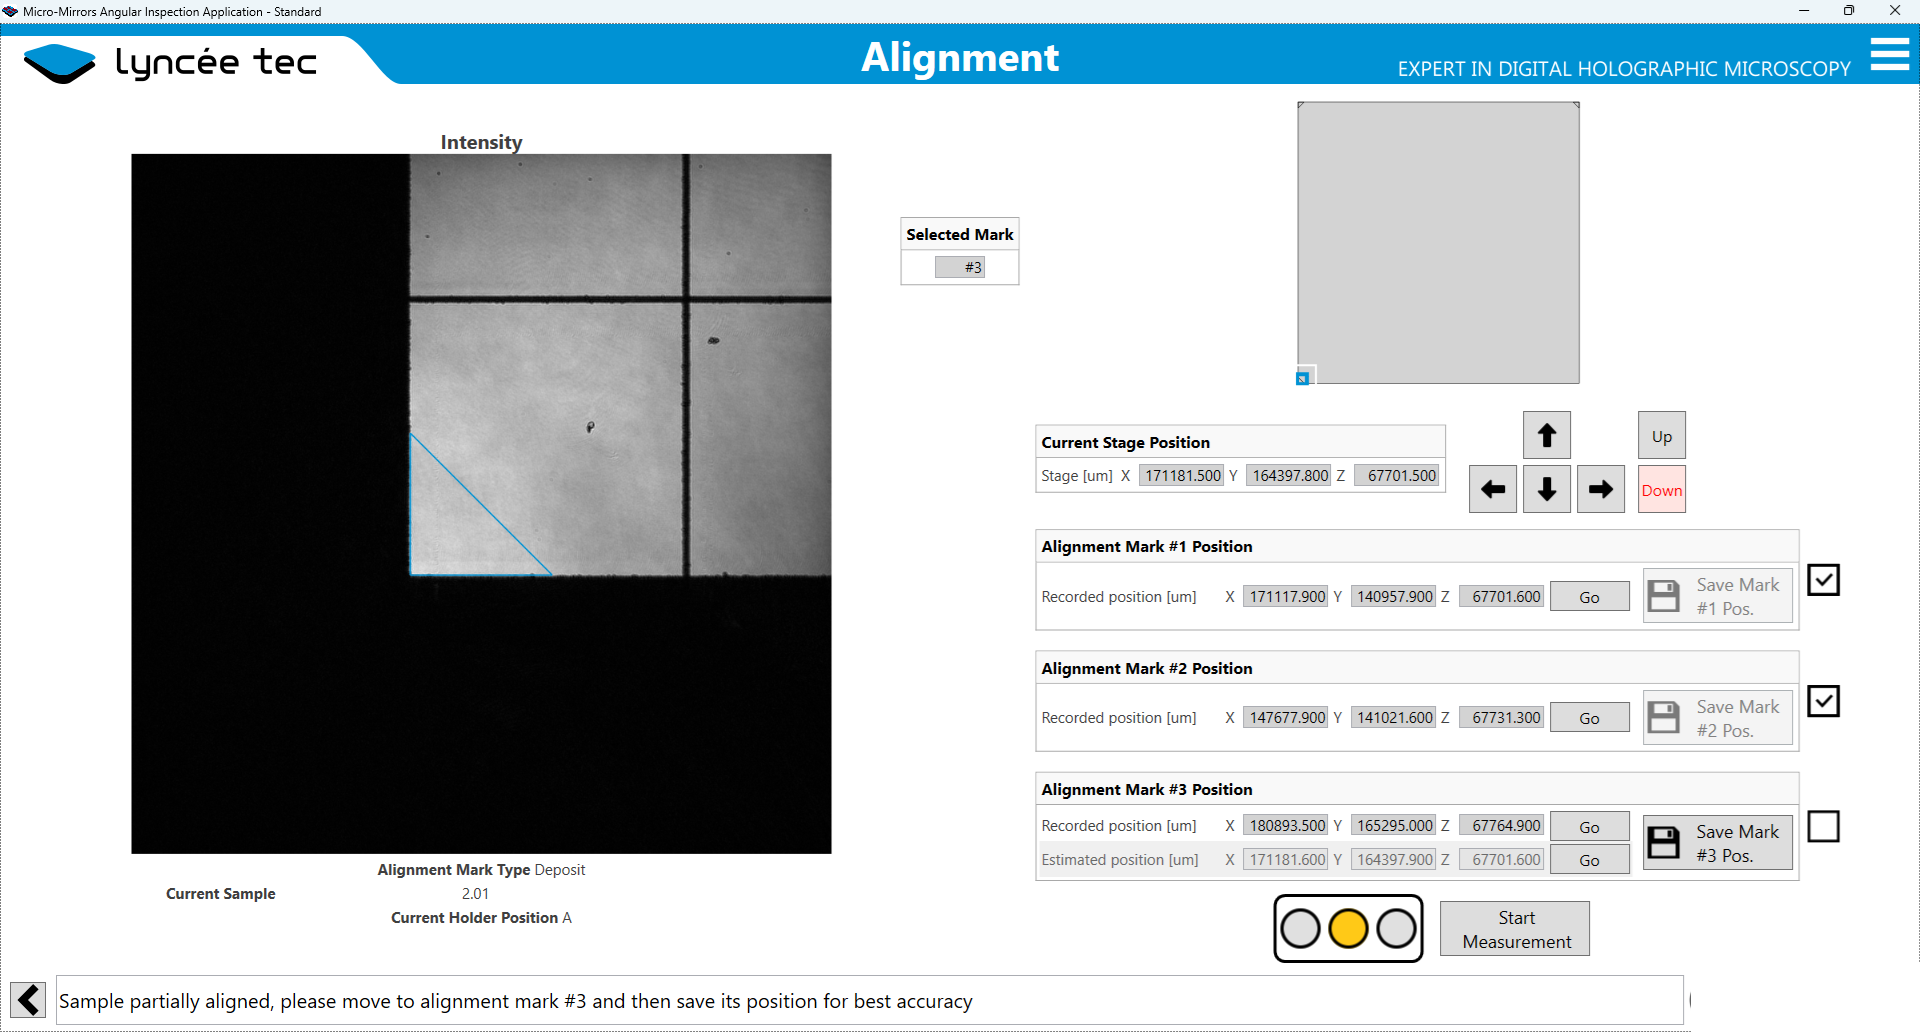Click the Save Mark #2 Pos. button
This screenshot has height=1032, width=1920.
pos(1717,718)
